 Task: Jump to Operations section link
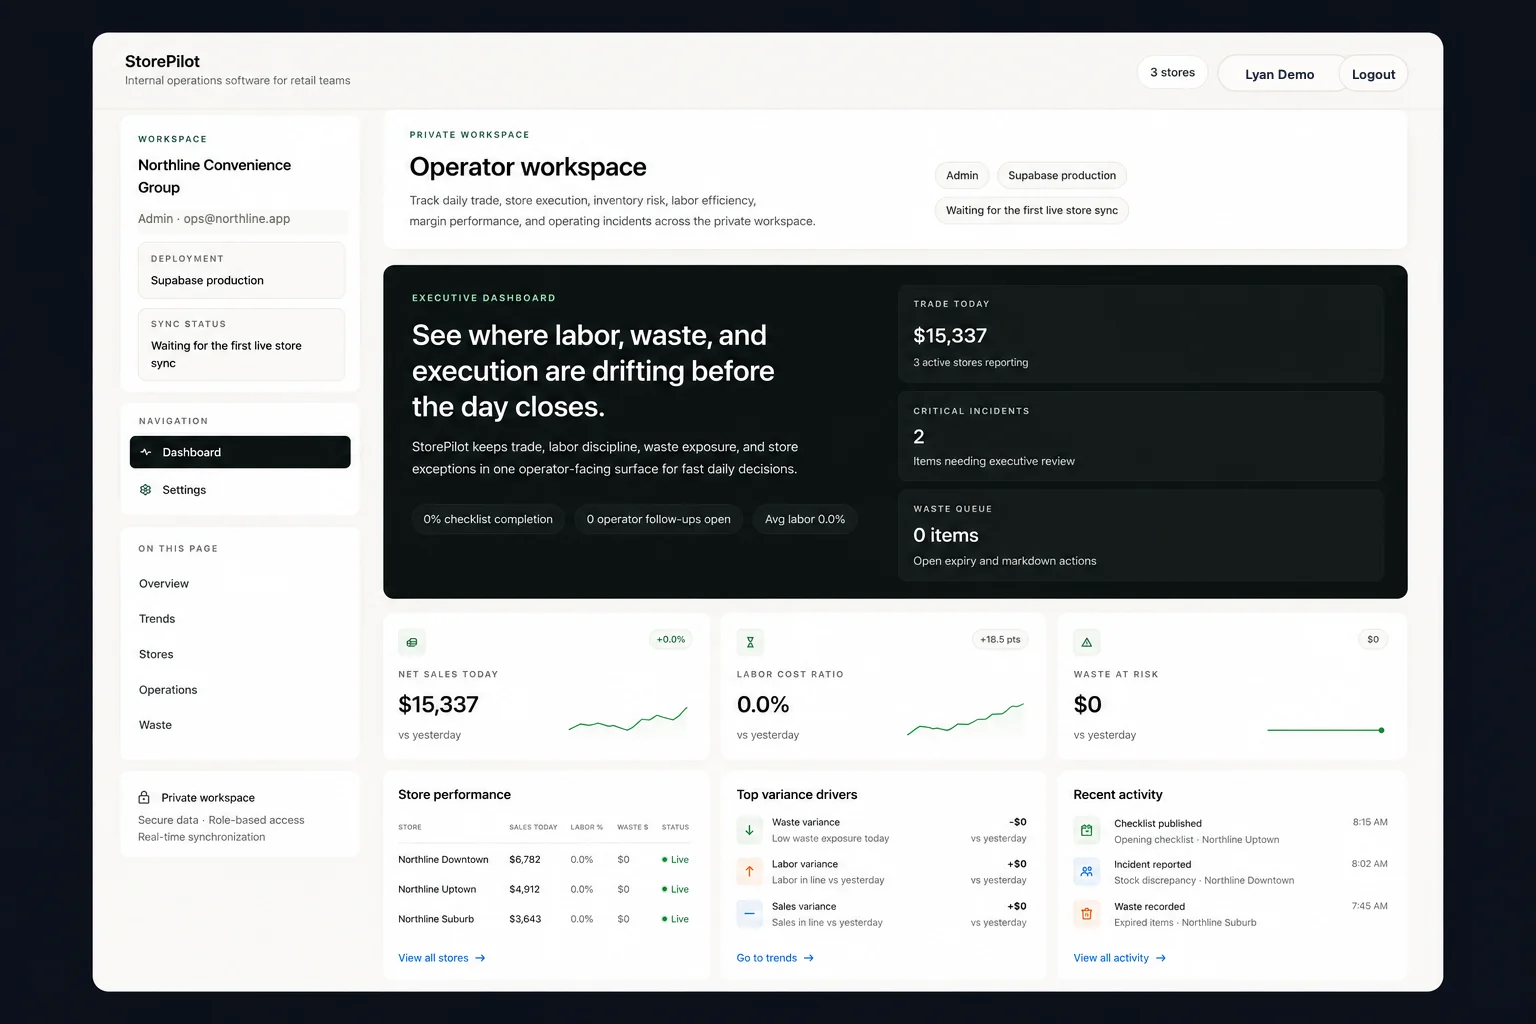click(x=168, y=690)
